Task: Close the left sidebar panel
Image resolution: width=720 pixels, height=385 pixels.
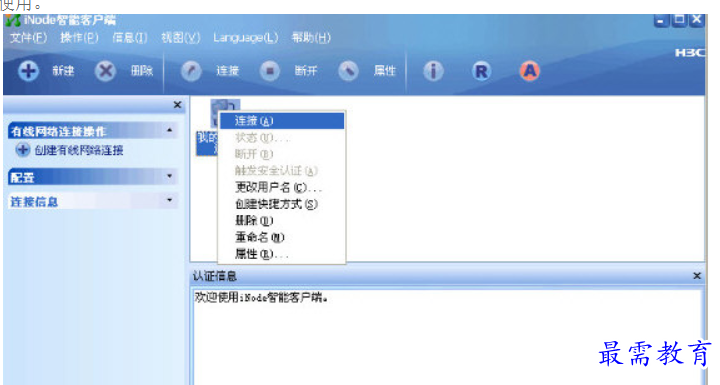Action: coord(177,105)
